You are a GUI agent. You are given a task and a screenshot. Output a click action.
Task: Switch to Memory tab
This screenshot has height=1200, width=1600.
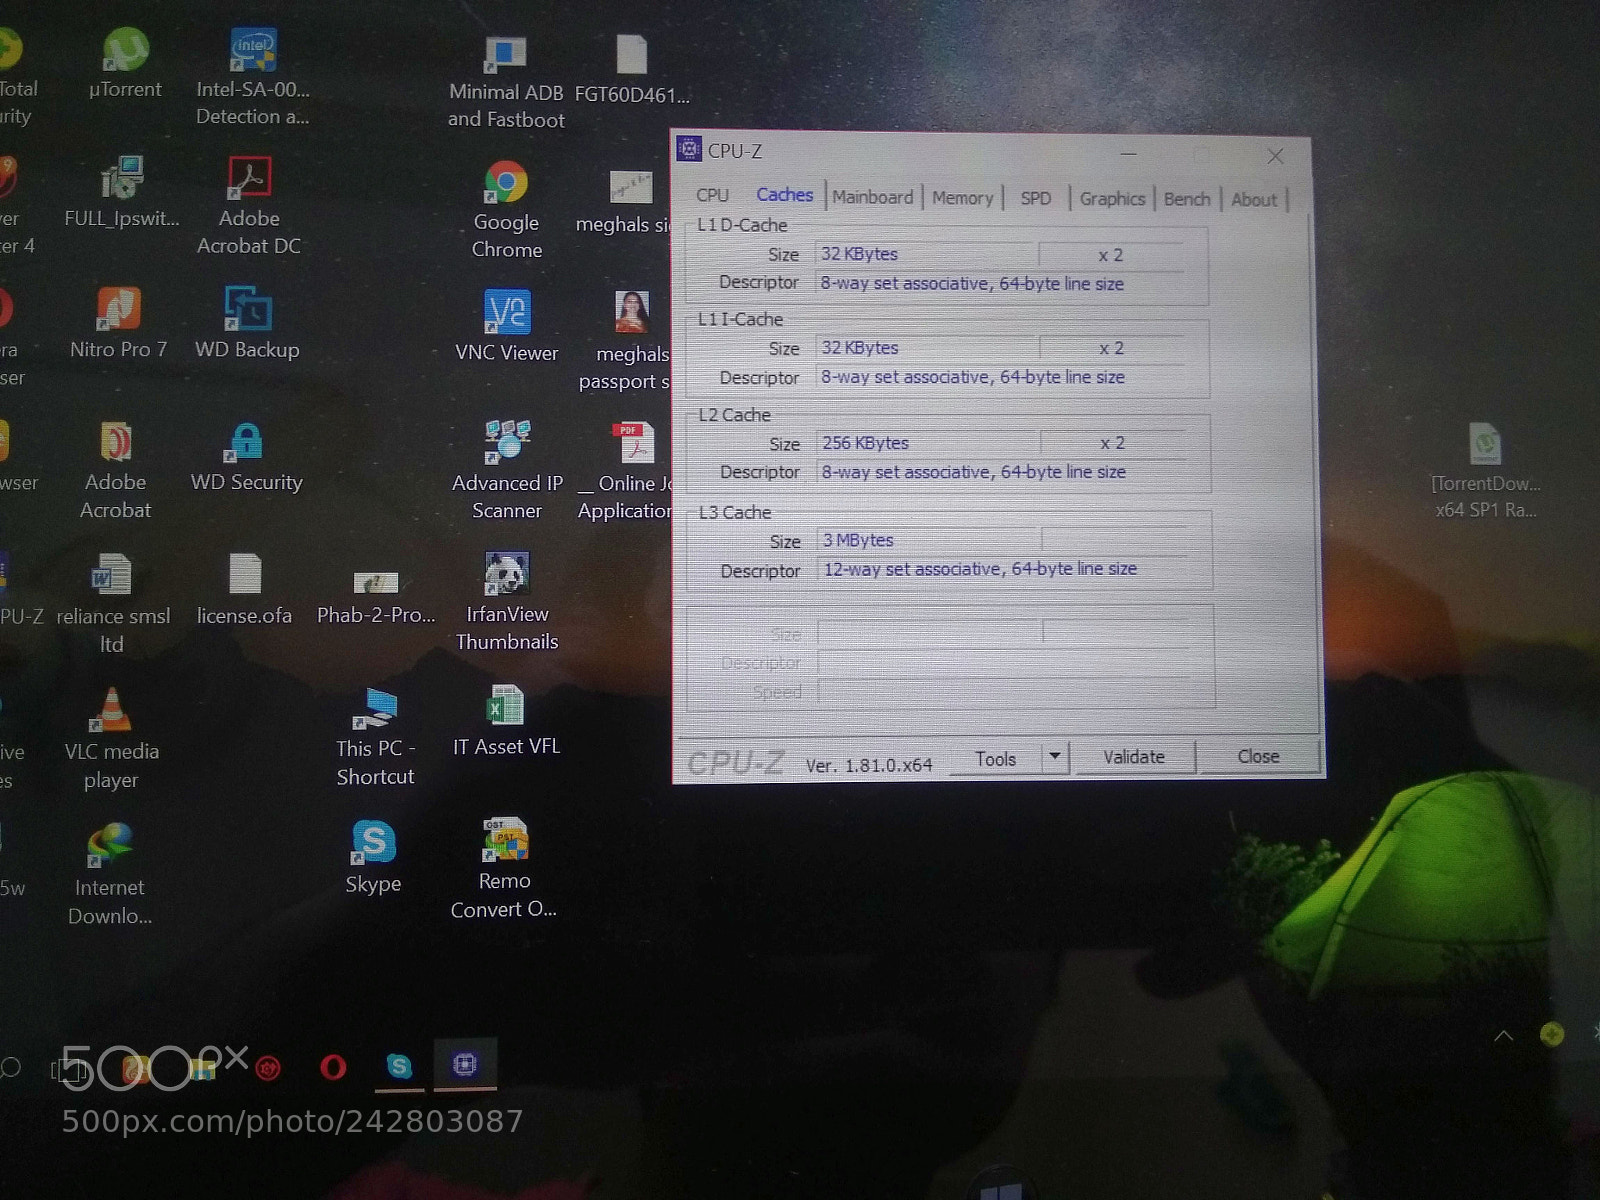[962, 198]
